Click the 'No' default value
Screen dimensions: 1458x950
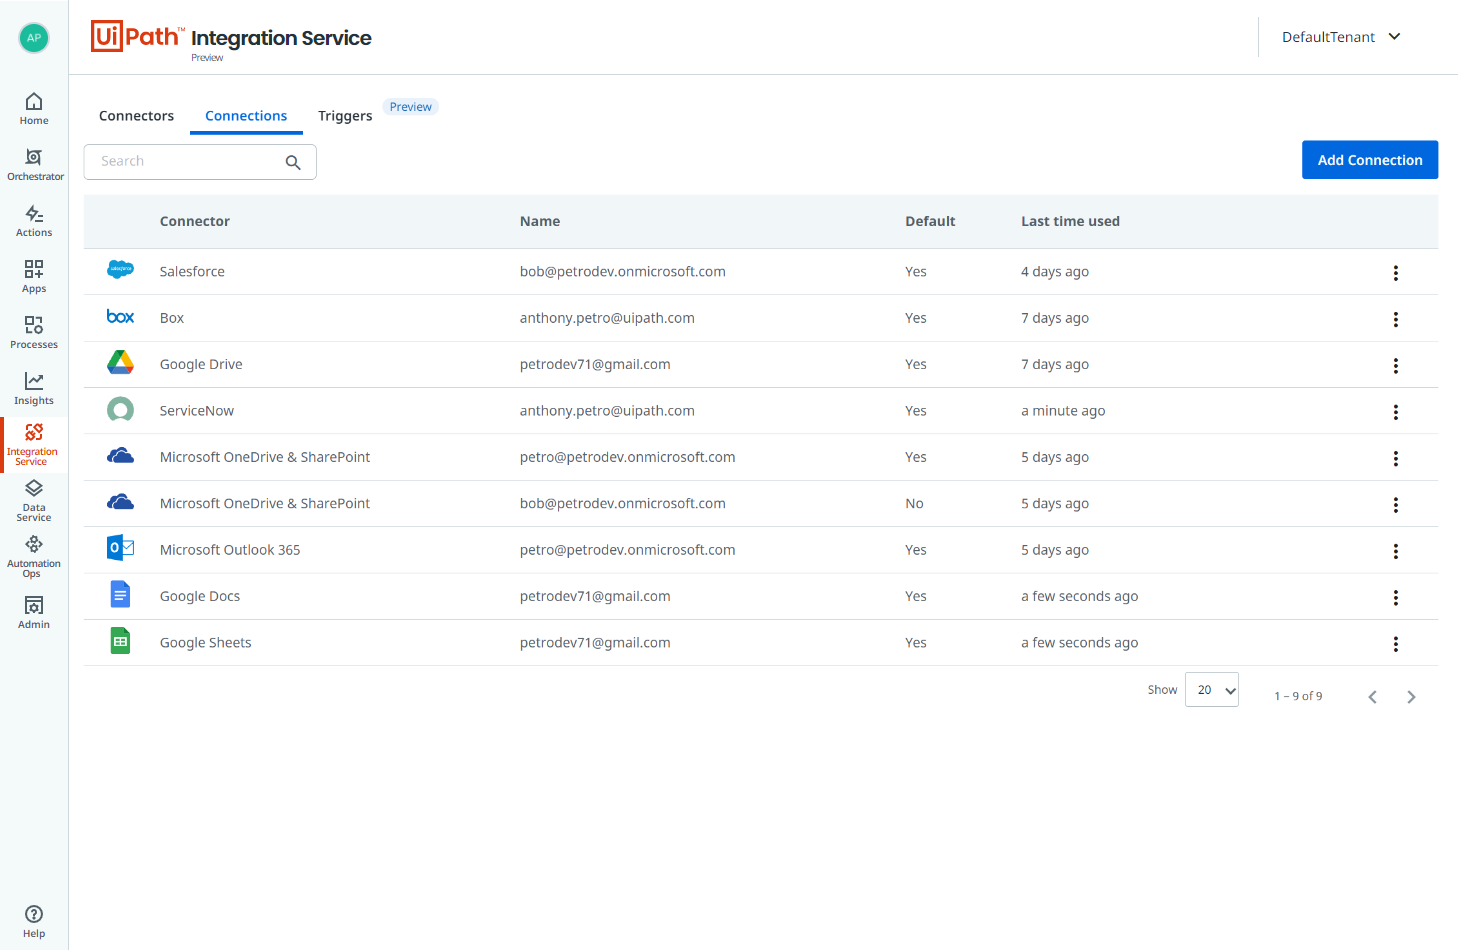click(x=914, y=503)
